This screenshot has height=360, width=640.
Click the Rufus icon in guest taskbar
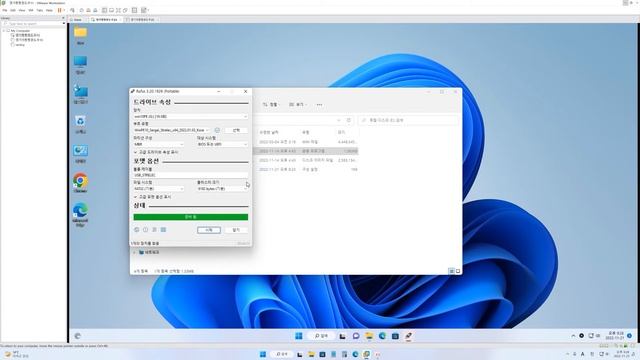coord(408,336)
